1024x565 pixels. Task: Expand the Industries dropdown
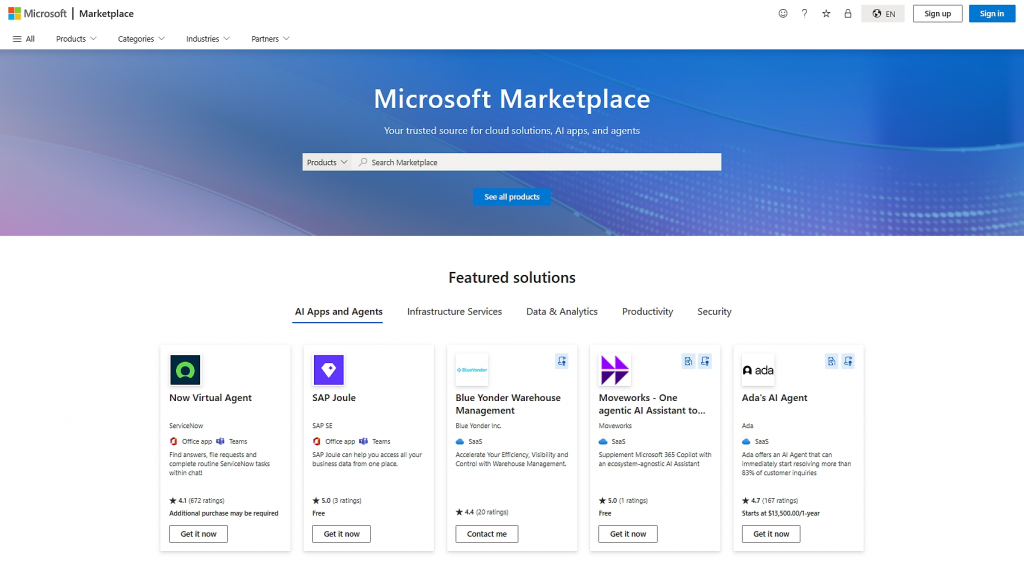click(x=208, y=39)
